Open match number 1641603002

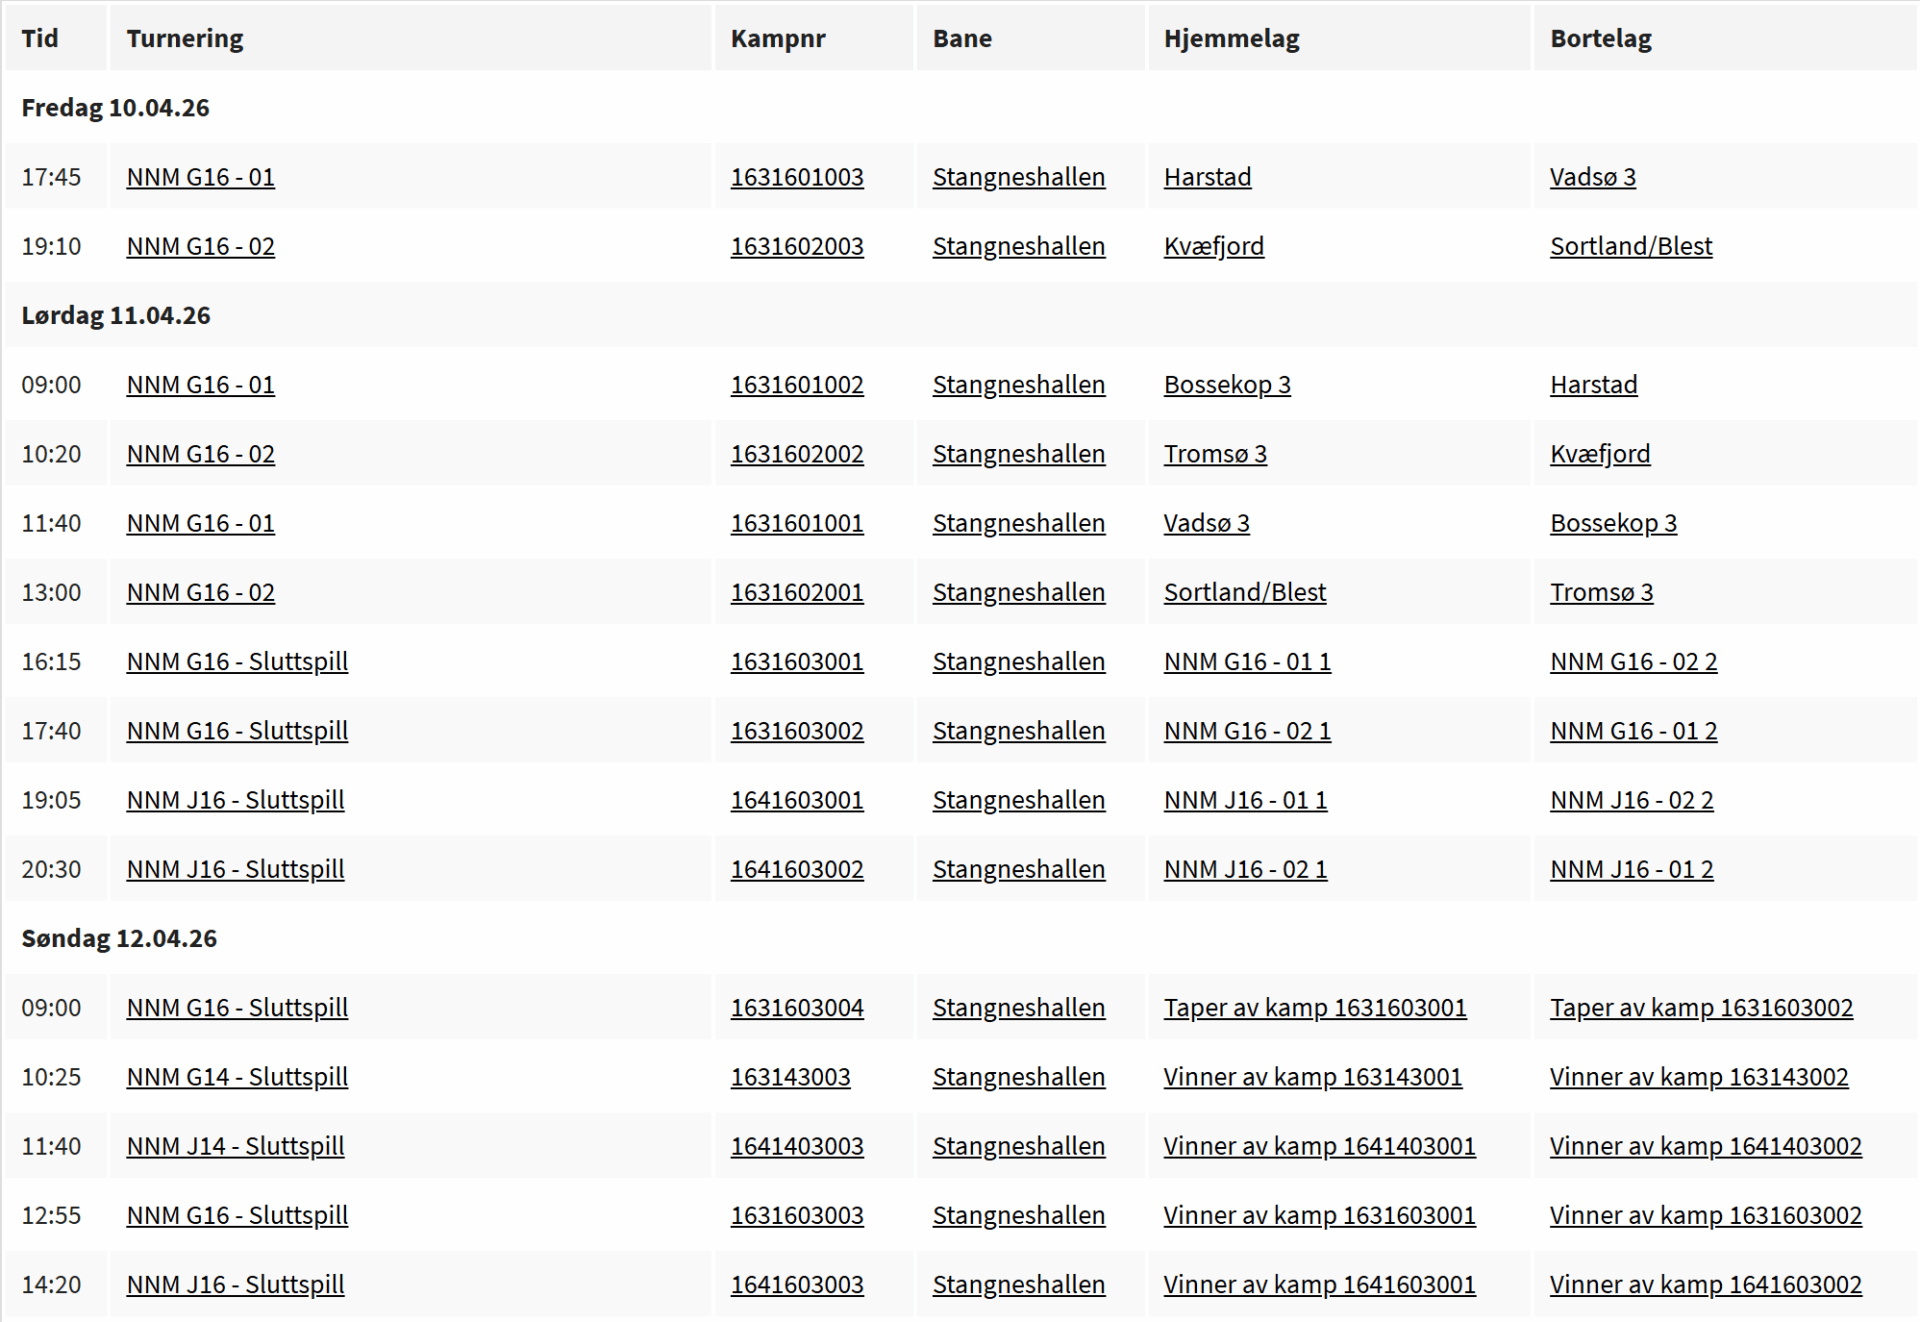coord(796,869)
